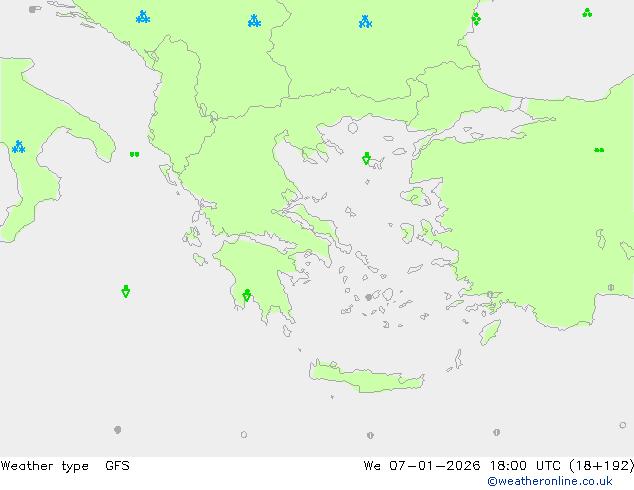Select the grey cloud dot among the Cyclades islands
Image resolution: width=634 pixels, height=490 pixels.
tap(368, 297)
